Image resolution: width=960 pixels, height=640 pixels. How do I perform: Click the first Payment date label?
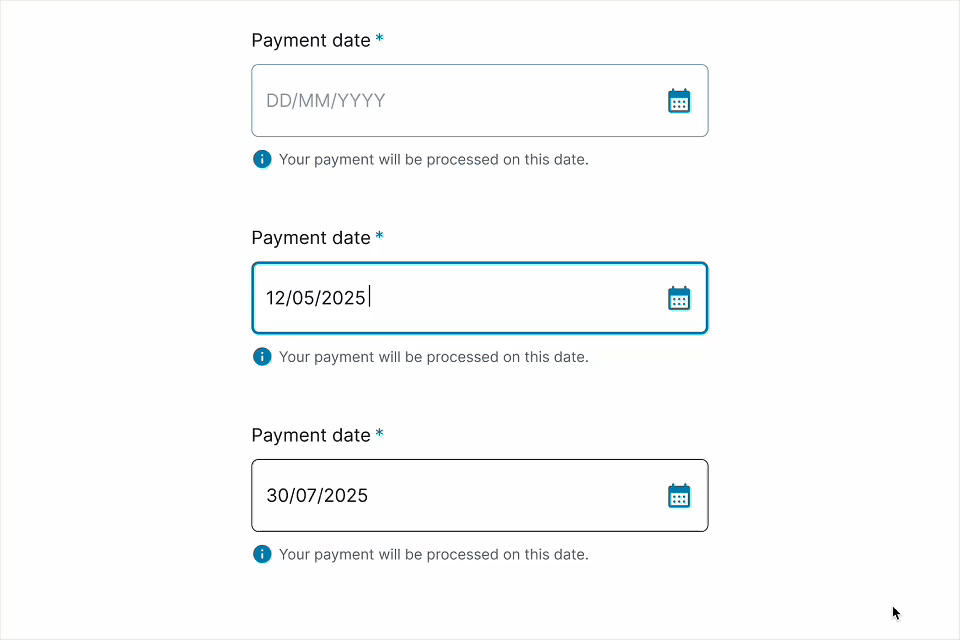click(x=310, y=40)
